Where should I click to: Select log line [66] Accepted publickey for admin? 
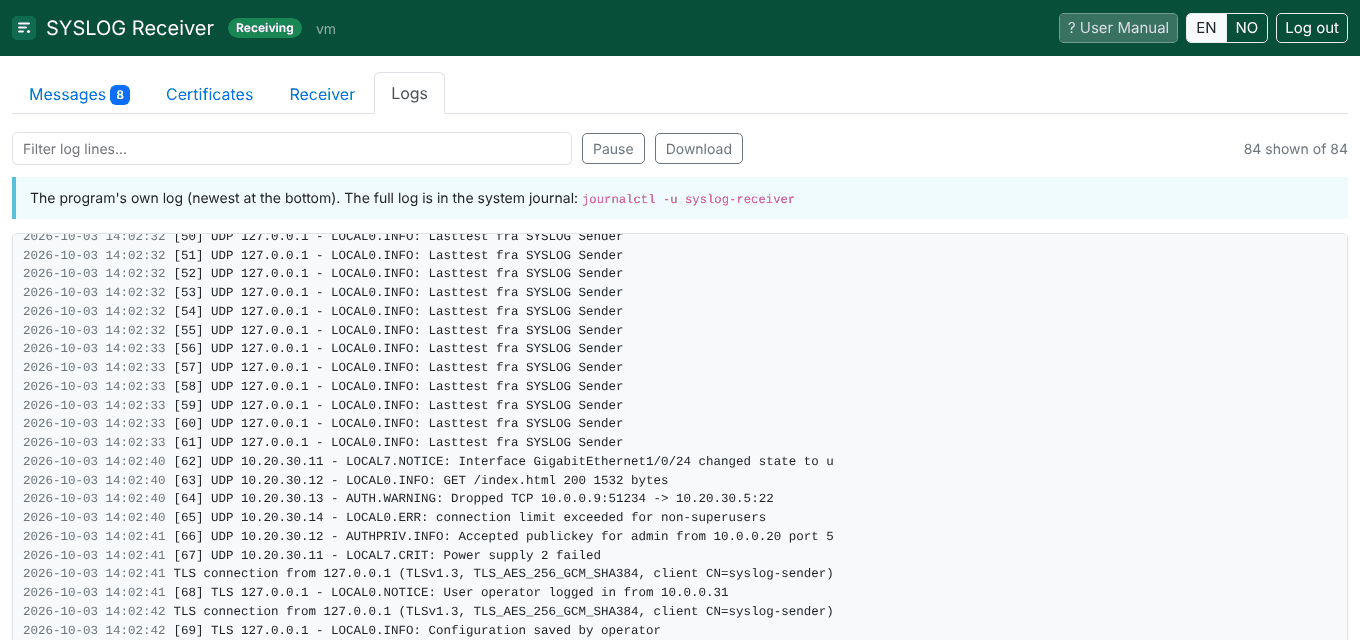point(428,536)
